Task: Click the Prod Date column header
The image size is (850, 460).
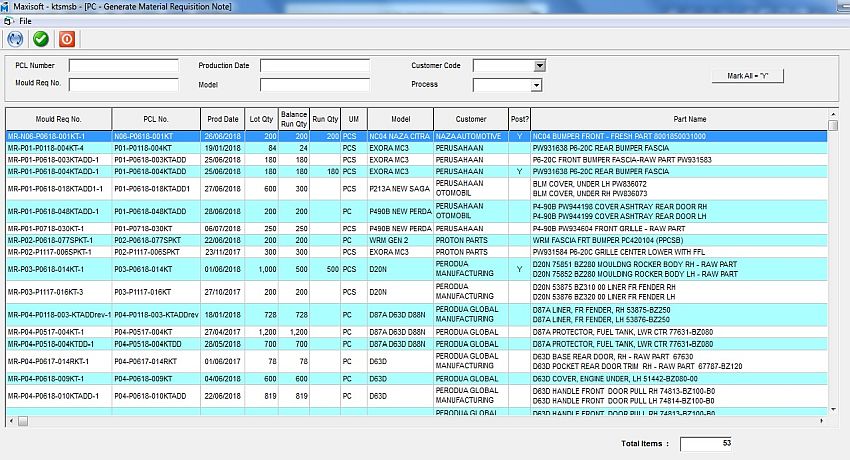Action: coord(224,118)
